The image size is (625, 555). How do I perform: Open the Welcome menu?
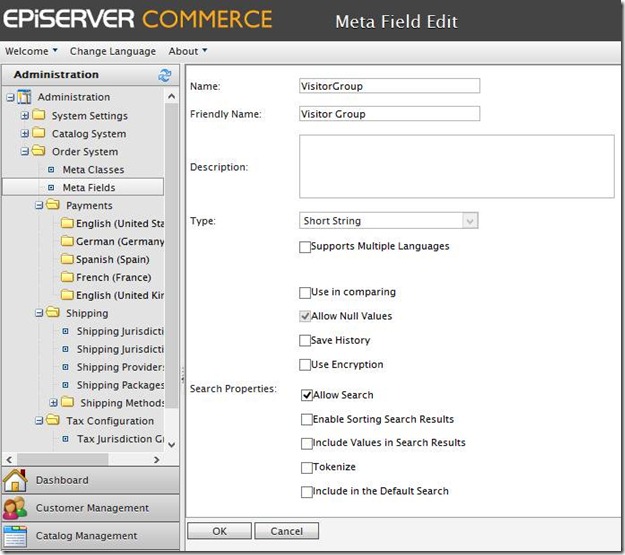point(31,51)
